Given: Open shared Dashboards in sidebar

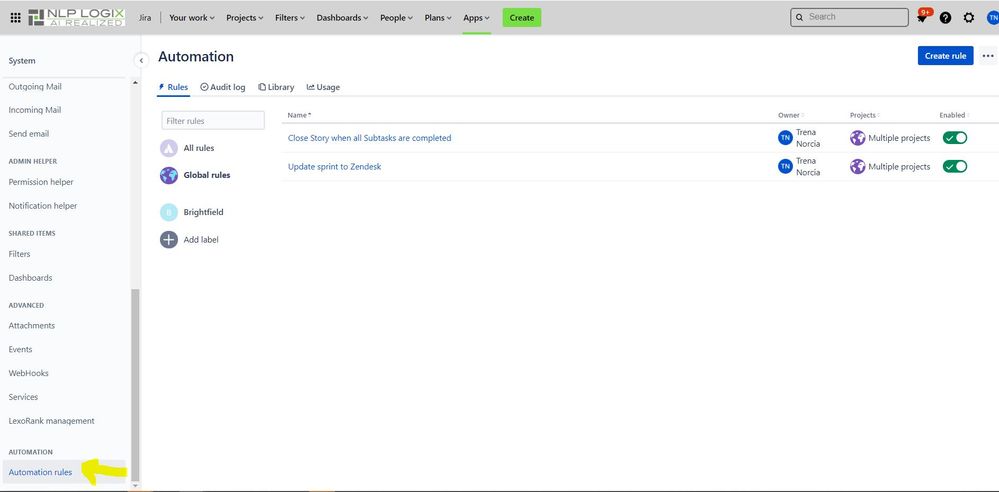Looking at the screenshot, I should 30,278.
